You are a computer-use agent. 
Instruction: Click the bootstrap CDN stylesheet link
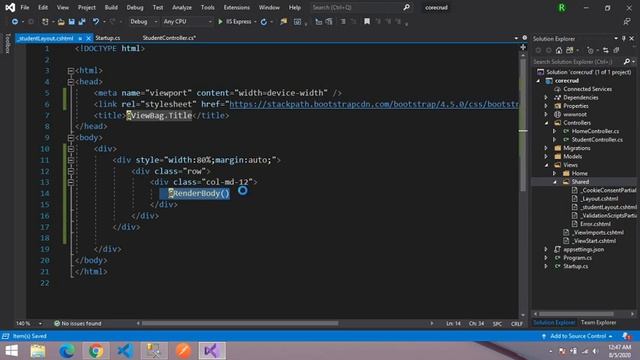374,104
